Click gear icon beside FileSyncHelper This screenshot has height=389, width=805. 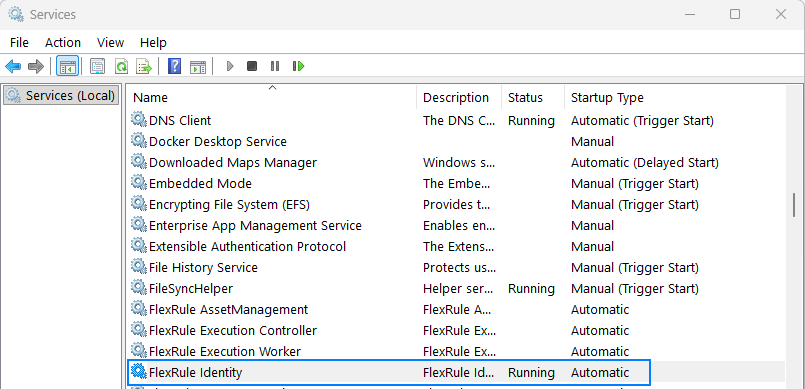(x=139, y=288)
